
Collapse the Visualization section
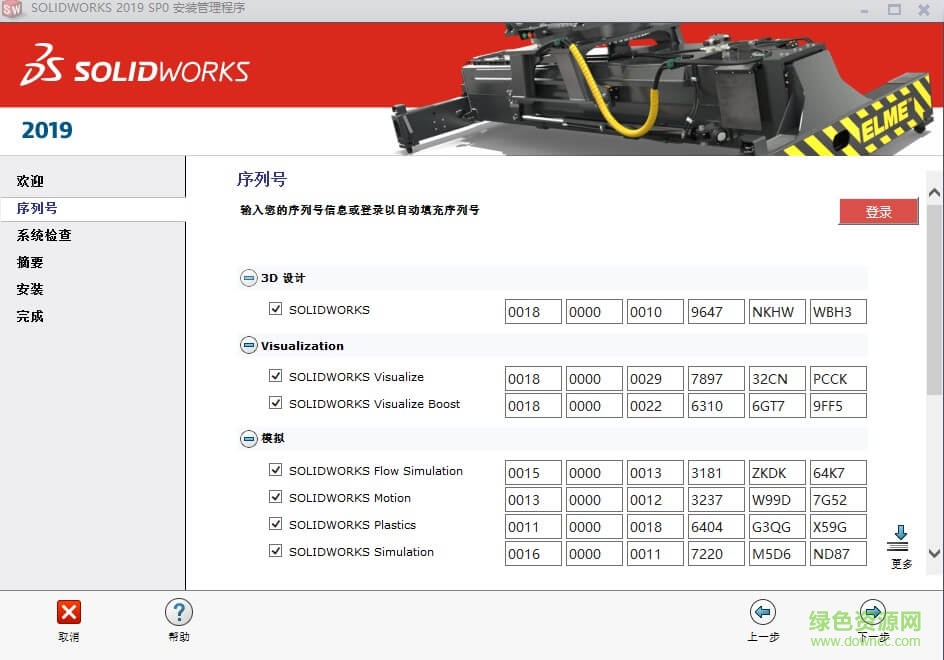(248, 346)
